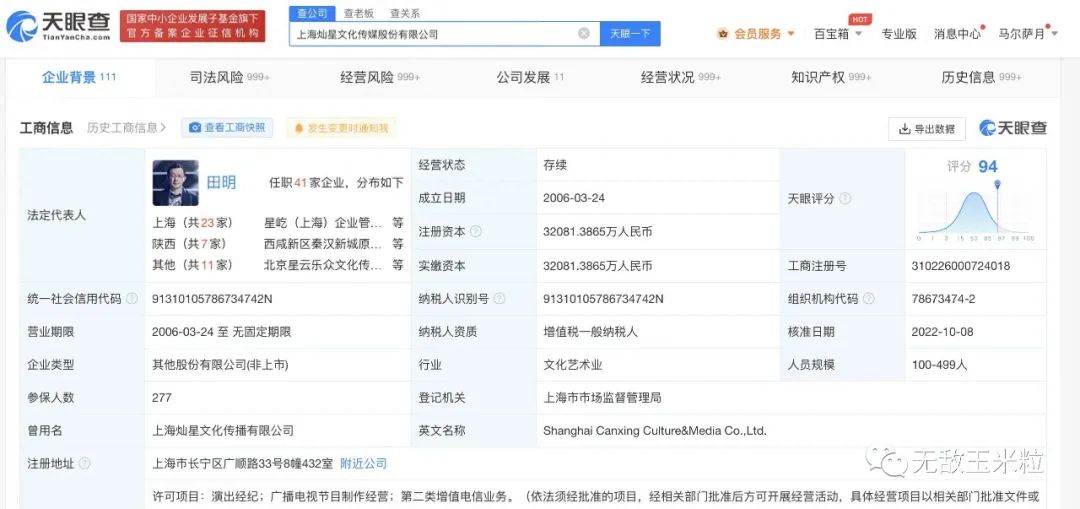
Task: Expand 历史工商信息 chevron link
Action: pos(127,127)
